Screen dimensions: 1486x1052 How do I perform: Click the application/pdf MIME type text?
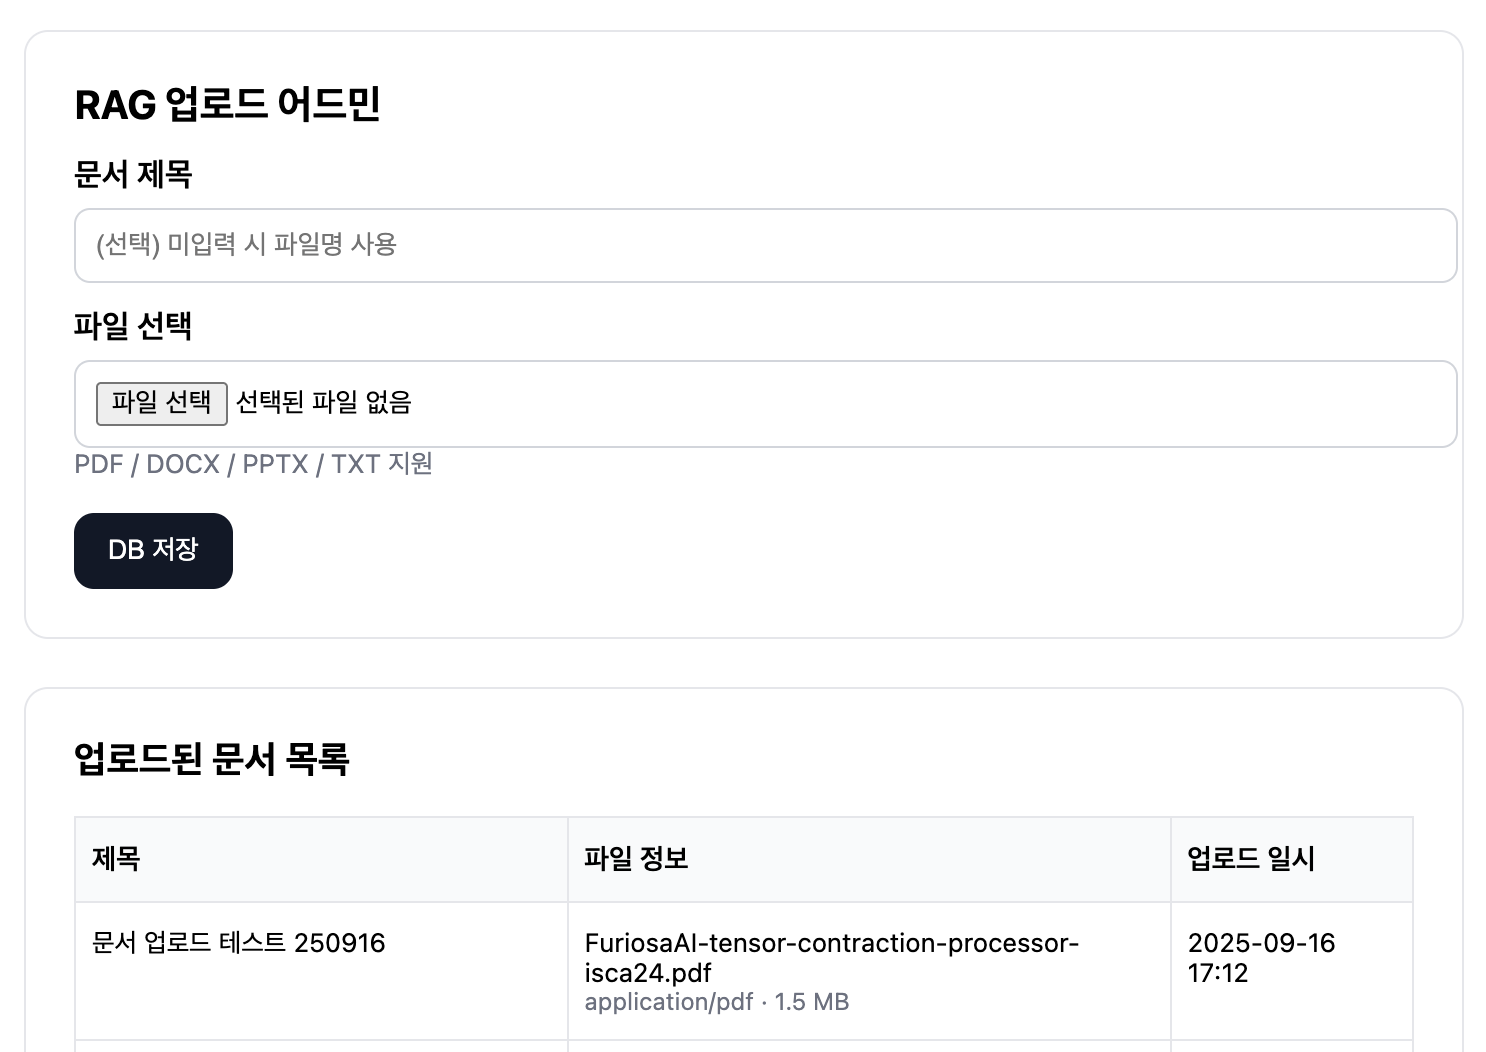pyautogui.click(x=668, y=1002)
